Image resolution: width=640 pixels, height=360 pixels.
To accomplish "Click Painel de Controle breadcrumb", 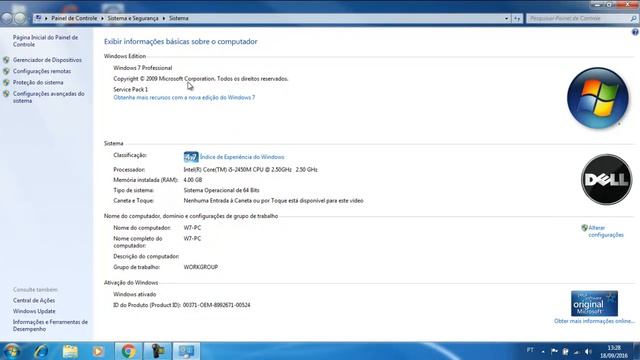I will point(74,18).
